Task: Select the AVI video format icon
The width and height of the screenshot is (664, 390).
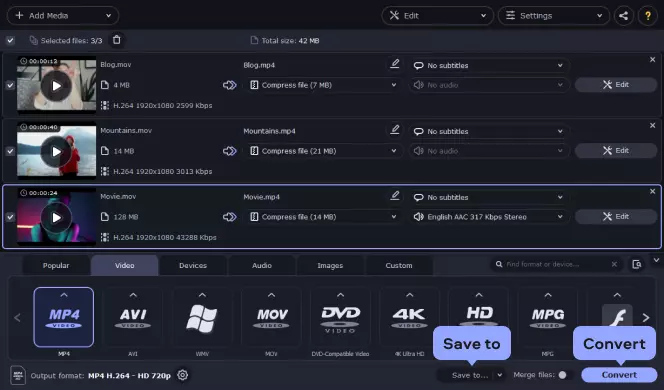Action: [133, 317]
